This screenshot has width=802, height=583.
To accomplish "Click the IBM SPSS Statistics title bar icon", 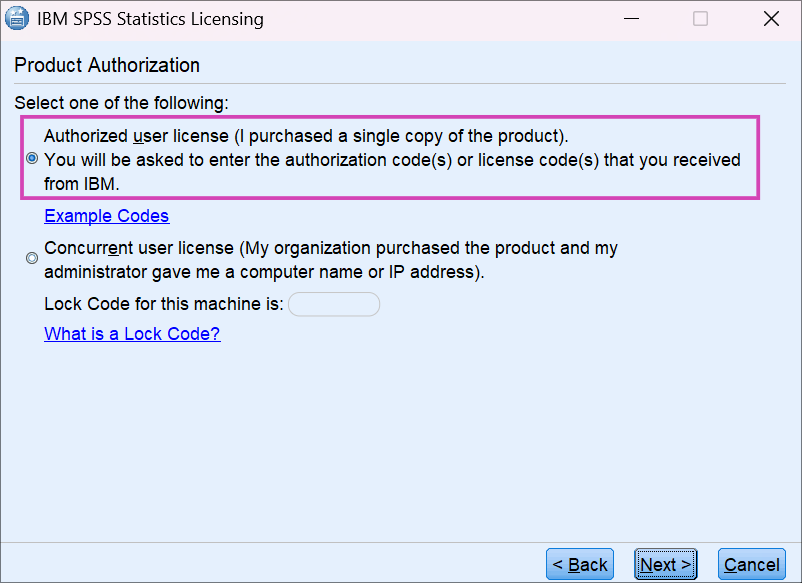I will (x=17, y=18).
